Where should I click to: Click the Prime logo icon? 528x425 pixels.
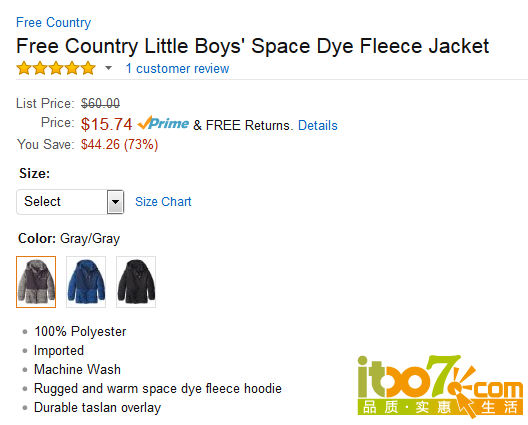(x=163, y=123)
